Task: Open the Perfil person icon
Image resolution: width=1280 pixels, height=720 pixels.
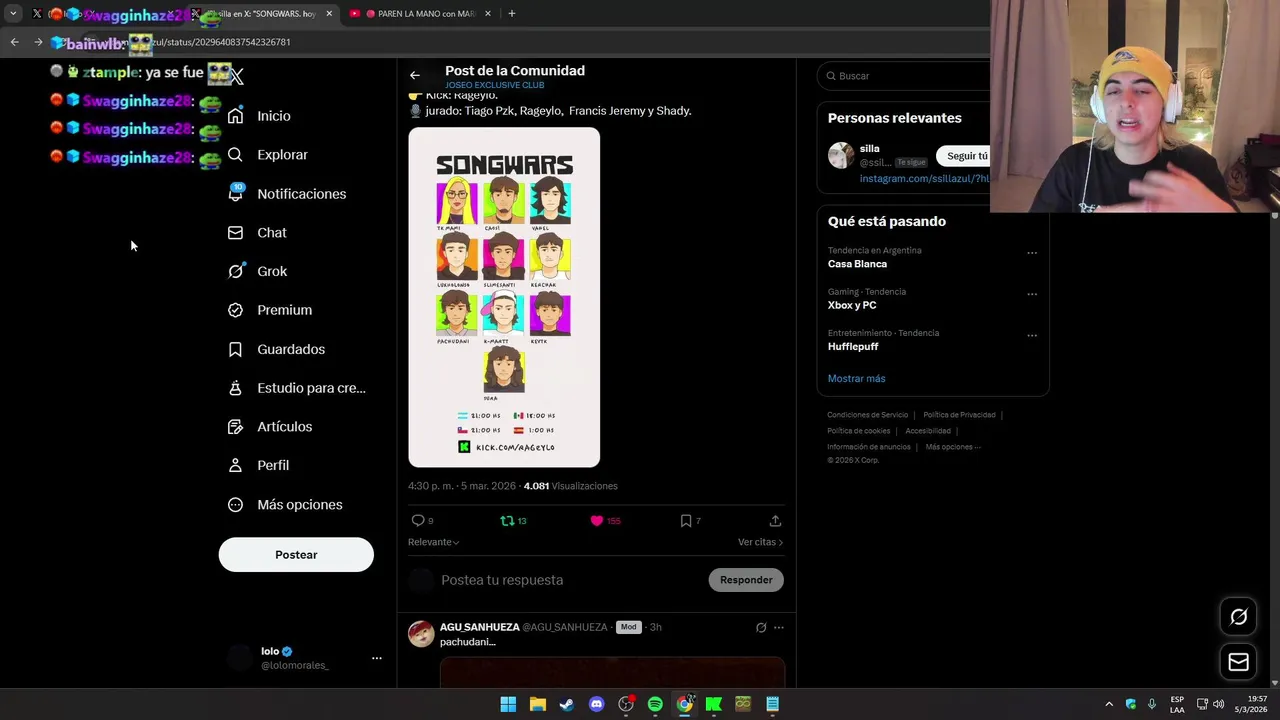Action: pyautogui.click(x=235, y=465)
